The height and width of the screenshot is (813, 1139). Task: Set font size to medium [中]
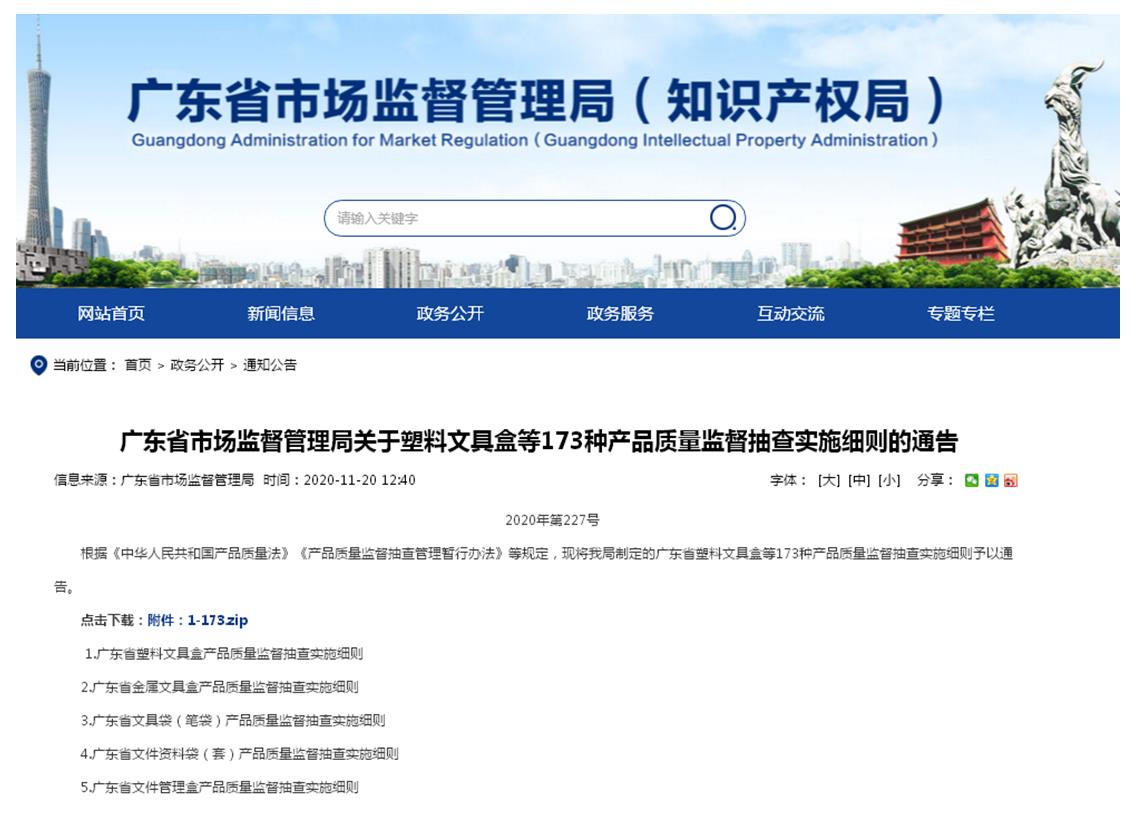coord(859,480)
